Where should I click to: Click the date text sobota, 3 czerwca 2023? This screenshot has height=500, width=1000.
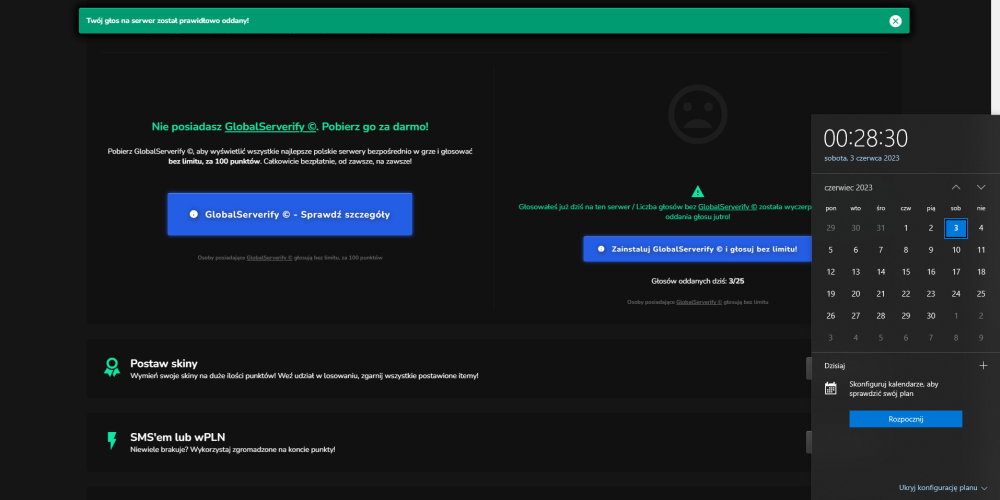coord(862,158)
